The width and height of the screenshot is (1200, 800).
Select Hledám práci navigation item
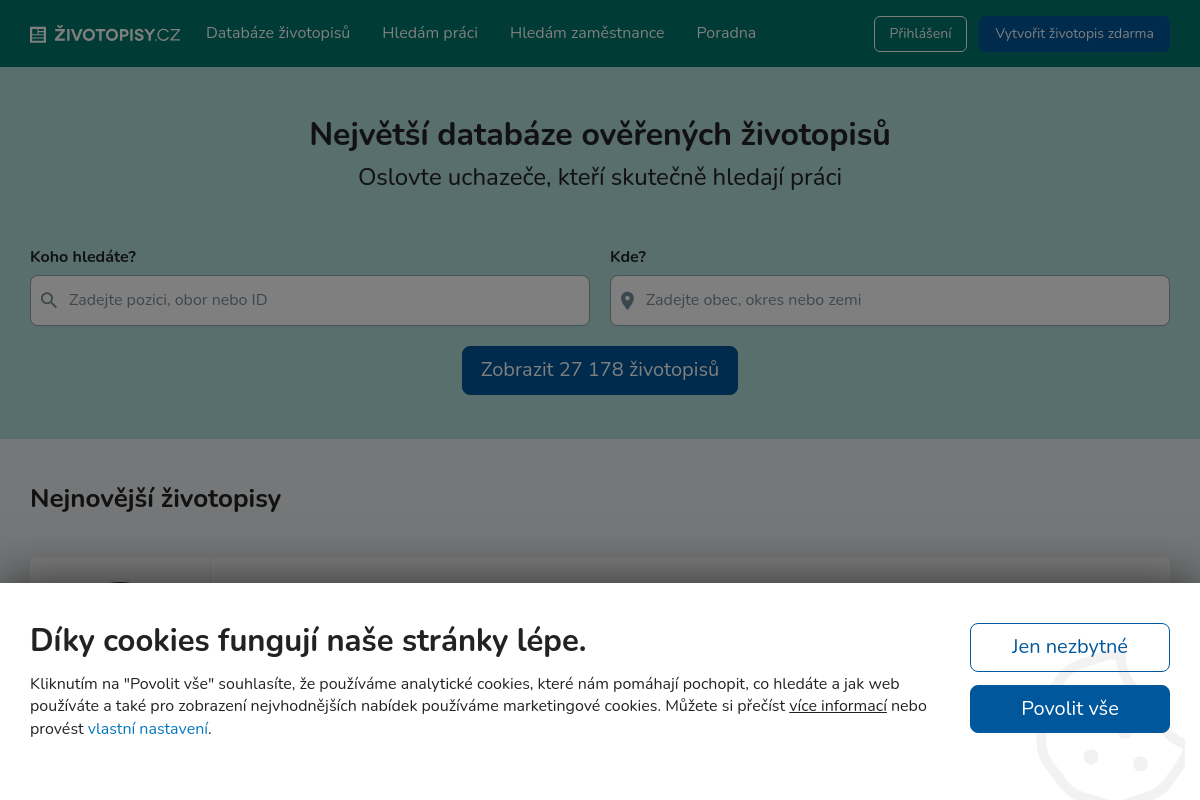pos(430,32)
